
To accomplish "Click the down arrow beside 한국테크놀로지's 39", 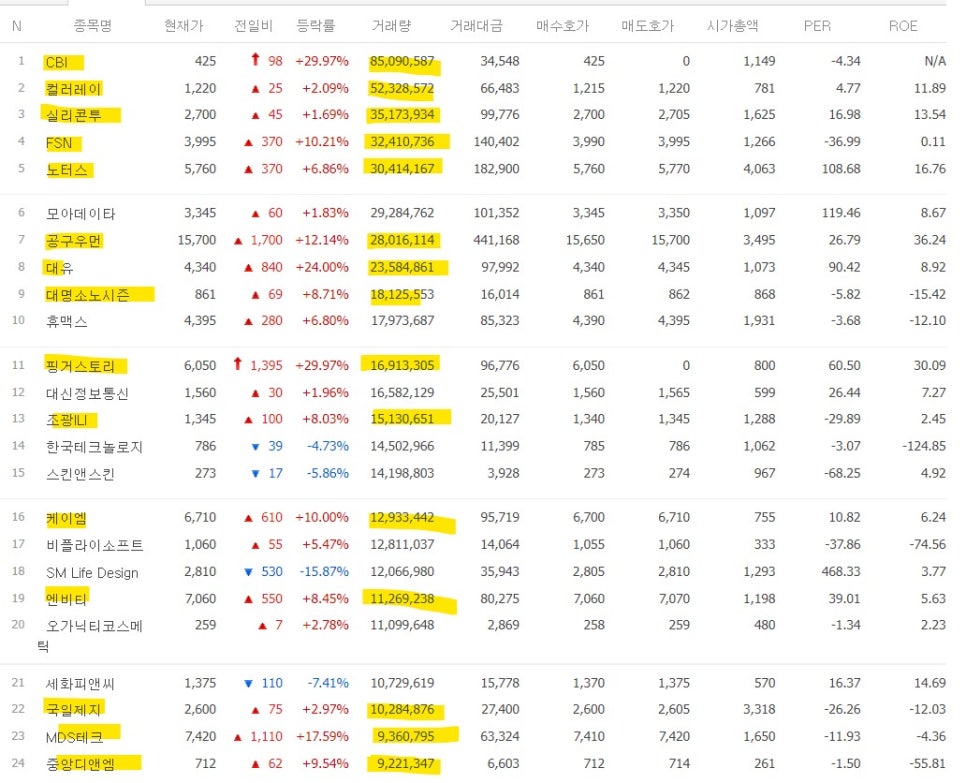I will 256,447.
